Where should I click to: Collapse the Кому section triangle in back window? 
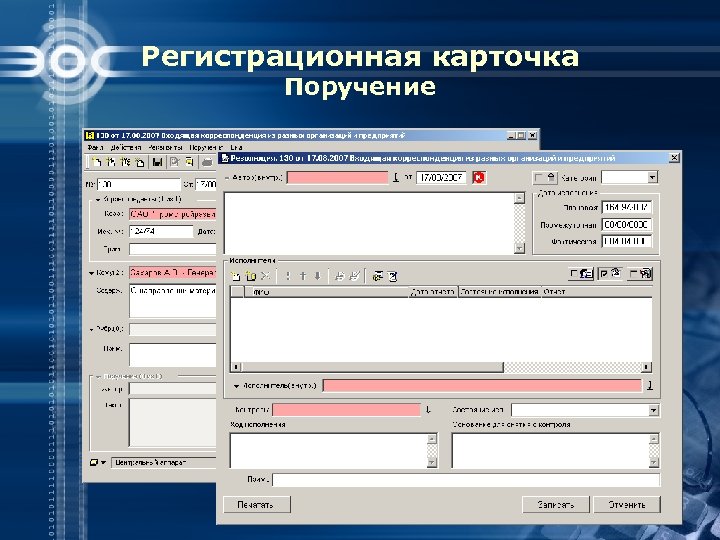click(x=91, y=273)
